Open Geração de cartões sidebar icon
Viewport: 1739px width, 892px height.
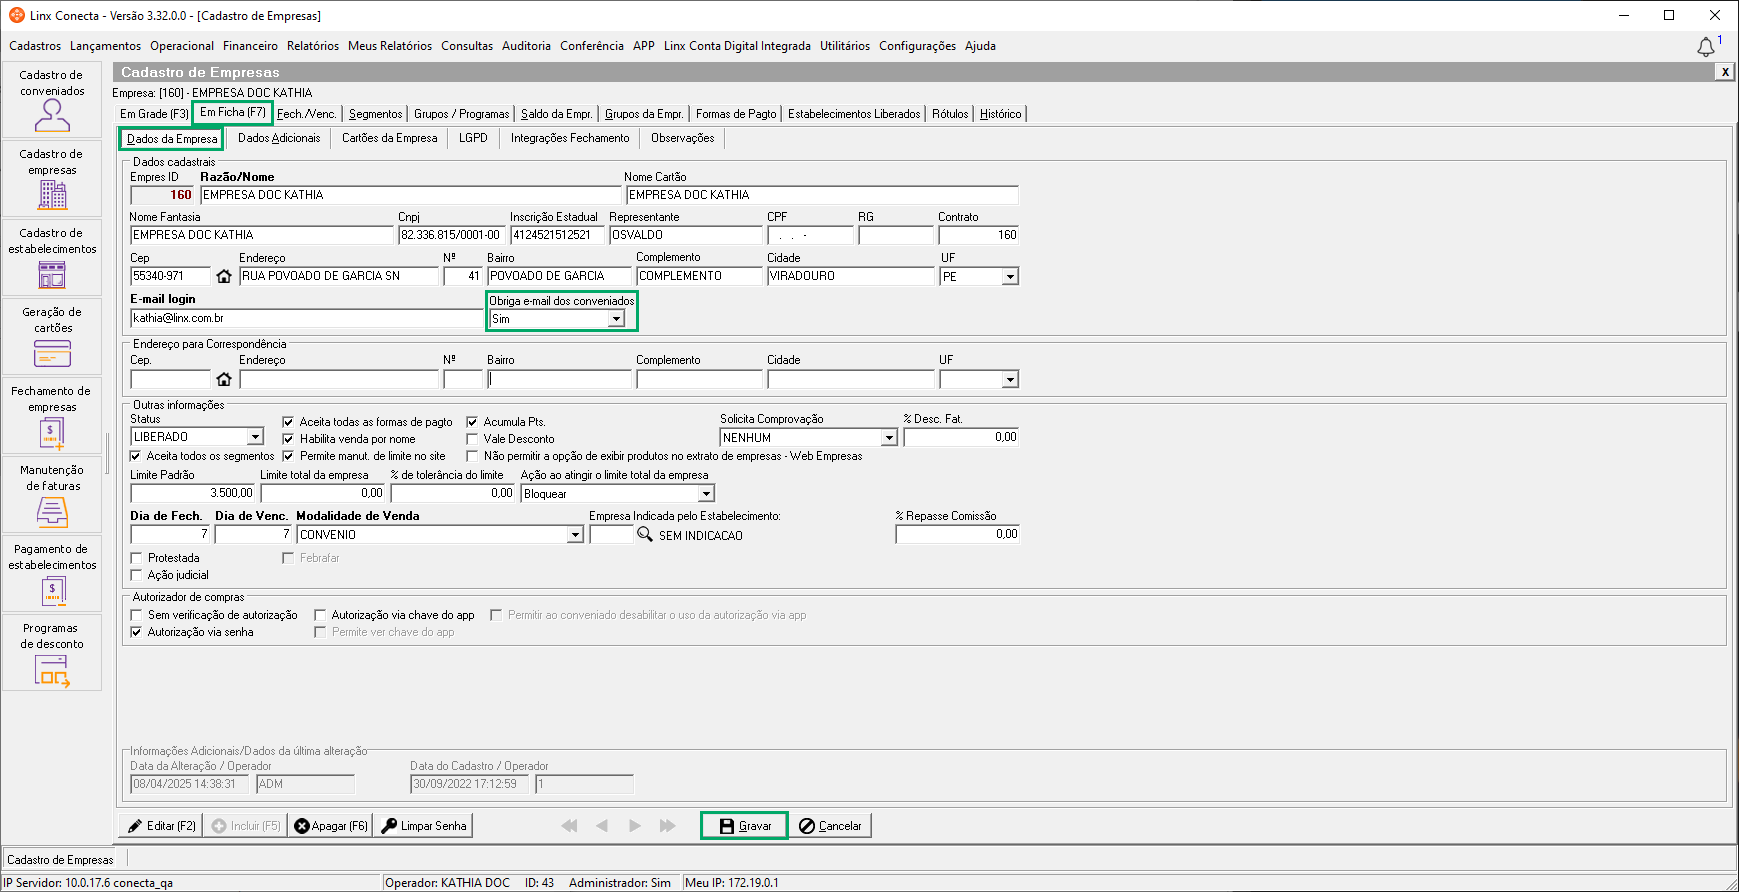(x=52, y=337)
